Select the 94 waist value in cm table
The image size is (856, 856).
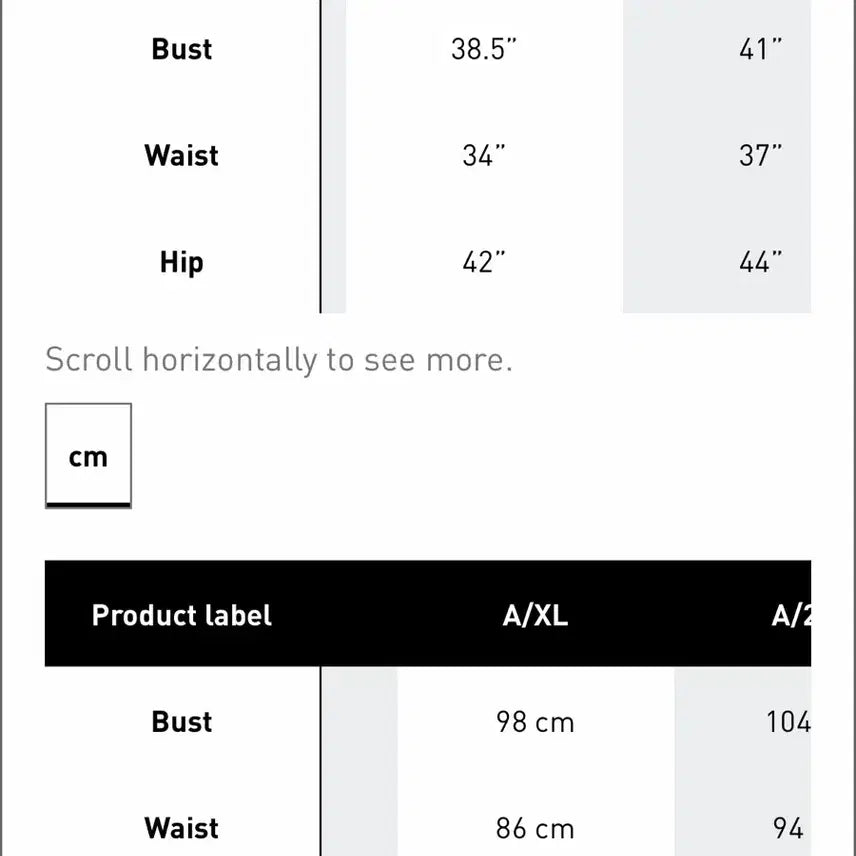click(x=788, y=829)
